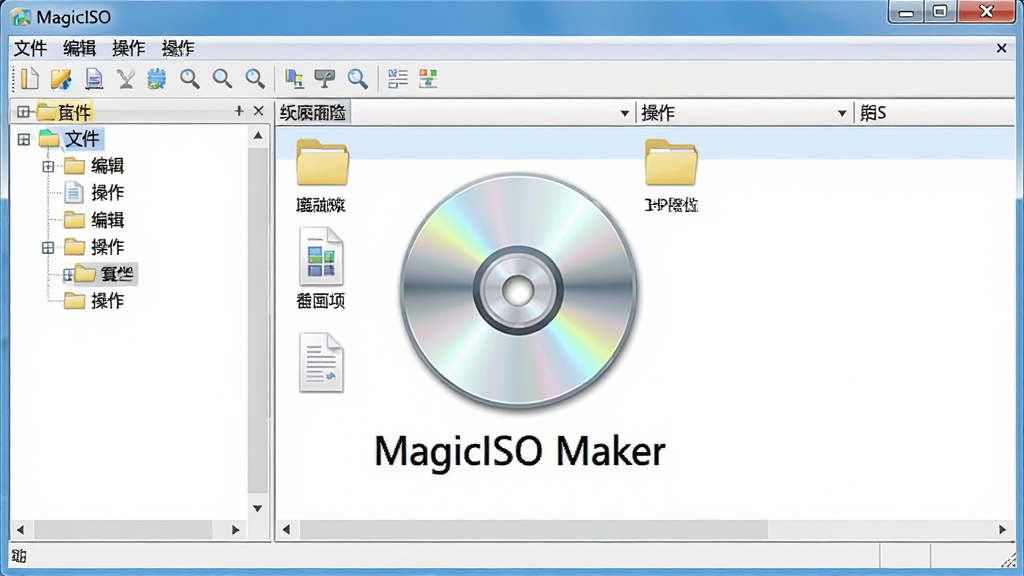
Task: Click the colored tiles toolbar icon
Action: [428, 79]
